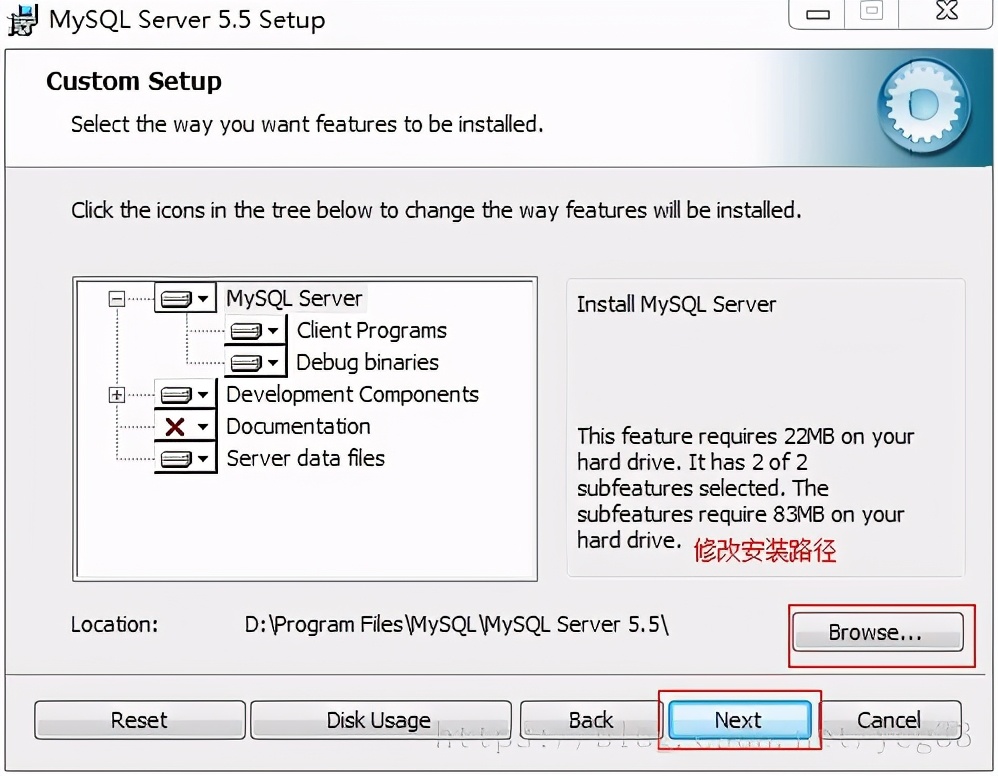This screenshot has height=776, width=998.
Task: Click the Client Programs feature drive icon
Action: coord(255,330)
